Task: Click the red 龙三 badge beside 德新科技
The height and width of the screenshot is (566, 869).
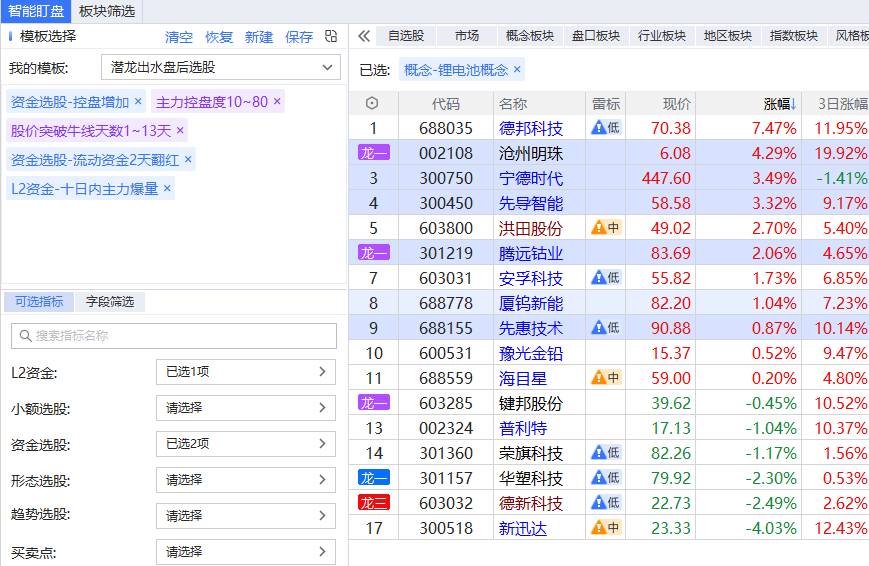Action: click(x=373, y=503)
